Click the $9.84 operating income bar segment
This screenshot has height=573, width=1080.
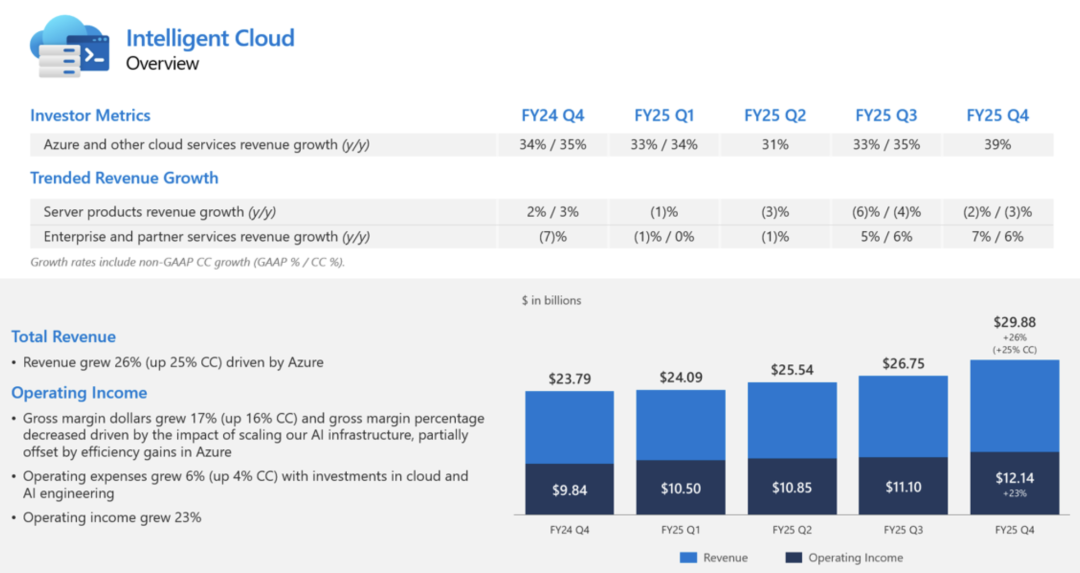(569, 490)
